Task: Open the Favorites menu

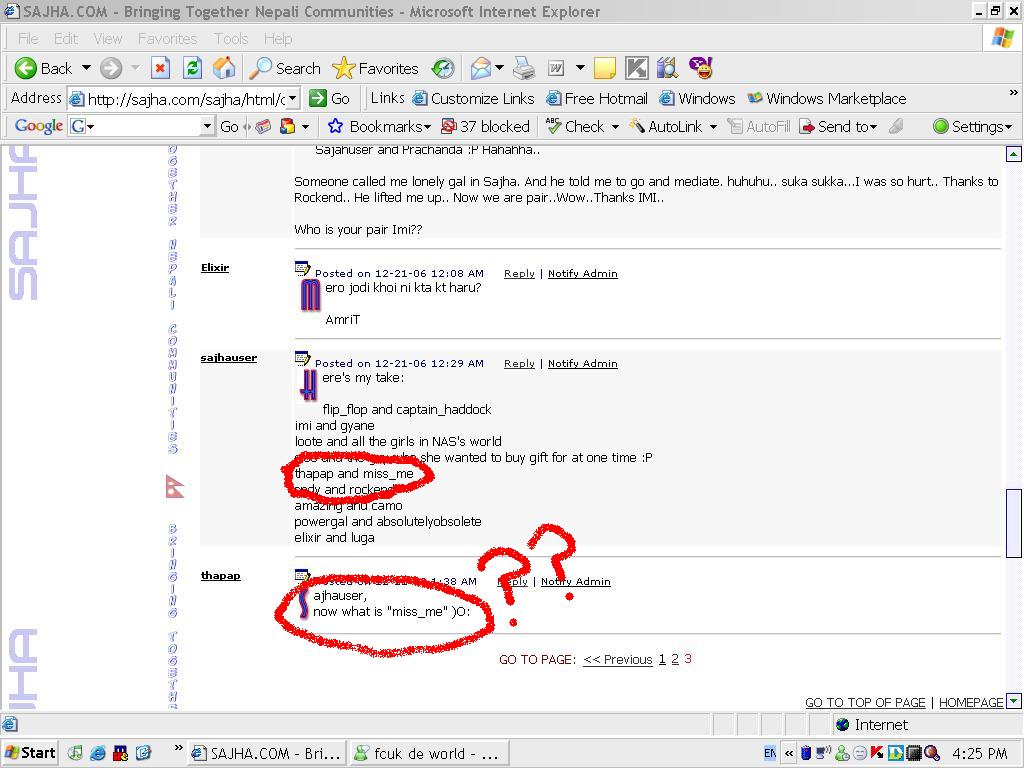Action: pyautogui.click(x=167, y=38)
